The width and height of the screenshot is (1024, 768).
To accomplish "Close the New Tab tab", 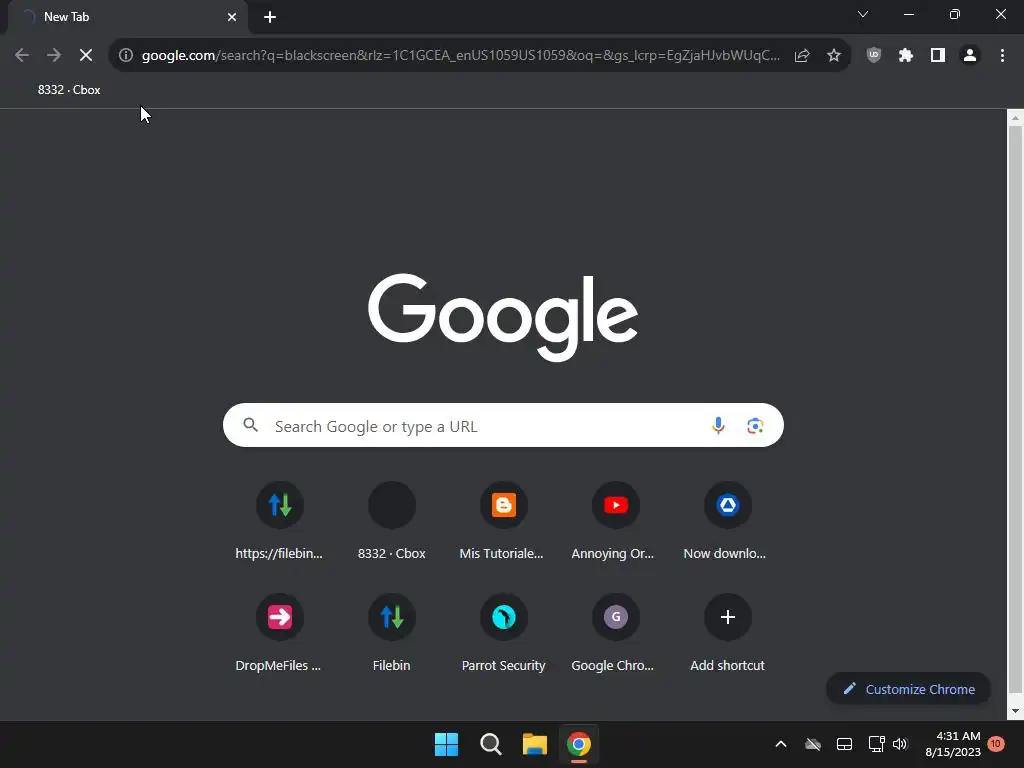I will coord(232,17).
